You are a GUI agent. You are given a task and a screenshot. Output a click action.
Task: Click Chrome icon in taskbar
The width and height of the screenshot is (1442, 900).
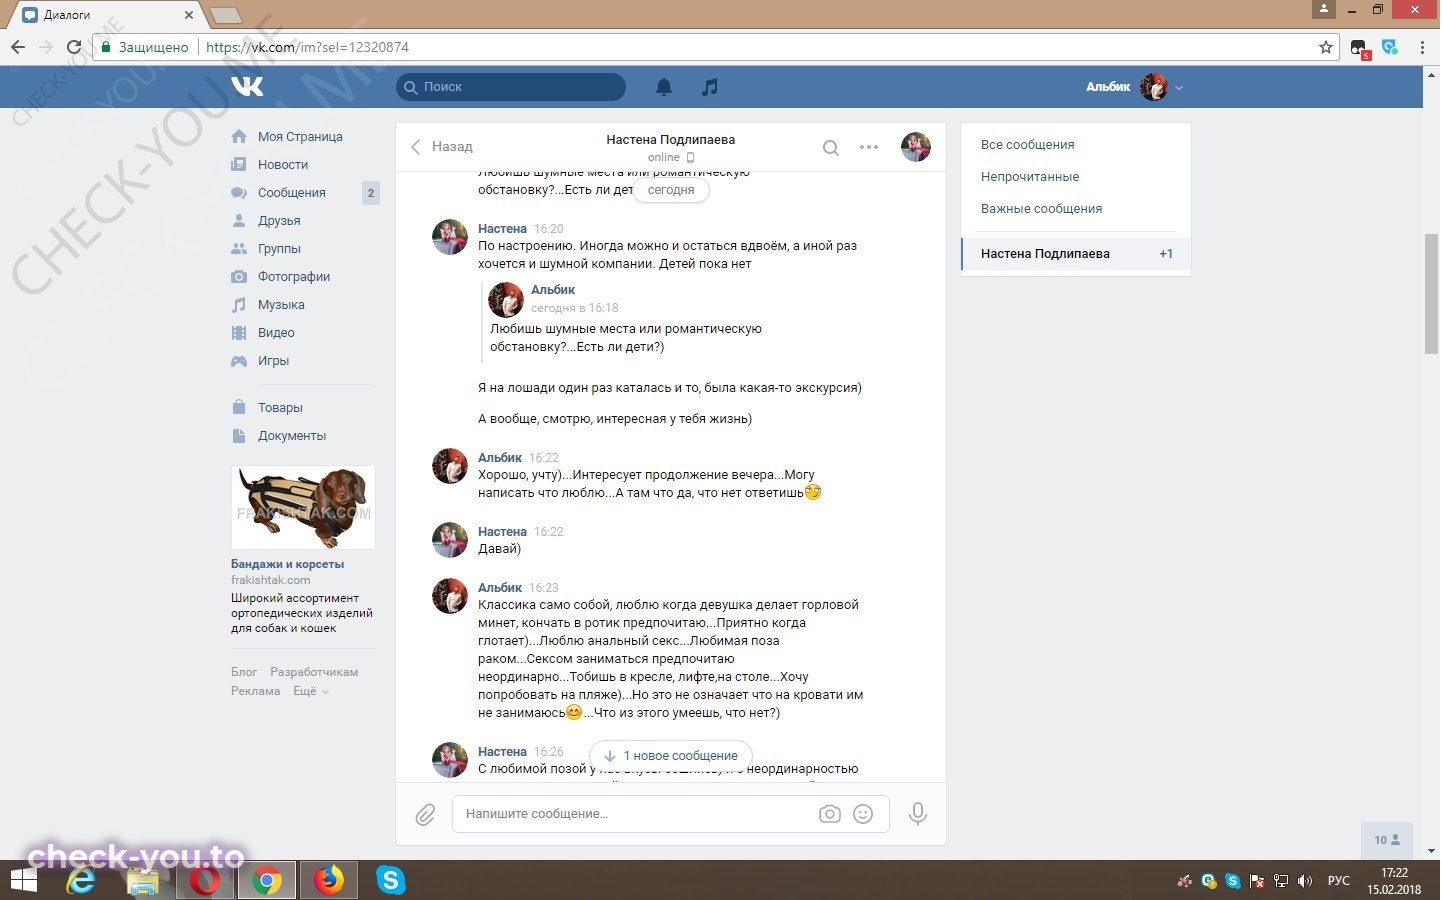coord(266,880)
